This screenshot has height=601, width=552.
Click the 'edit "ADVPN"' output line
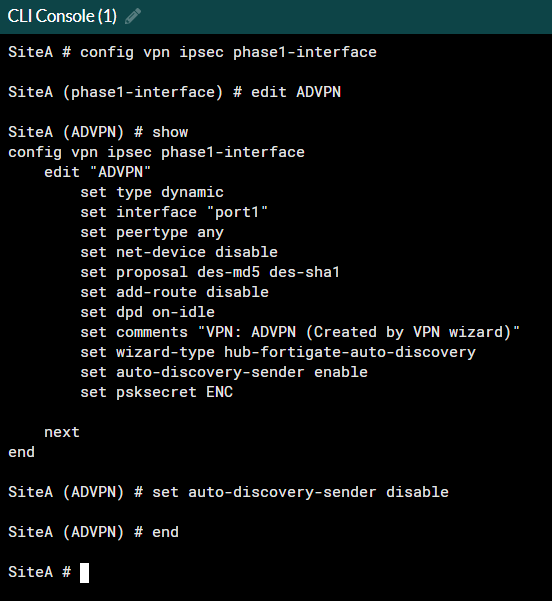[x=98, y=172]
